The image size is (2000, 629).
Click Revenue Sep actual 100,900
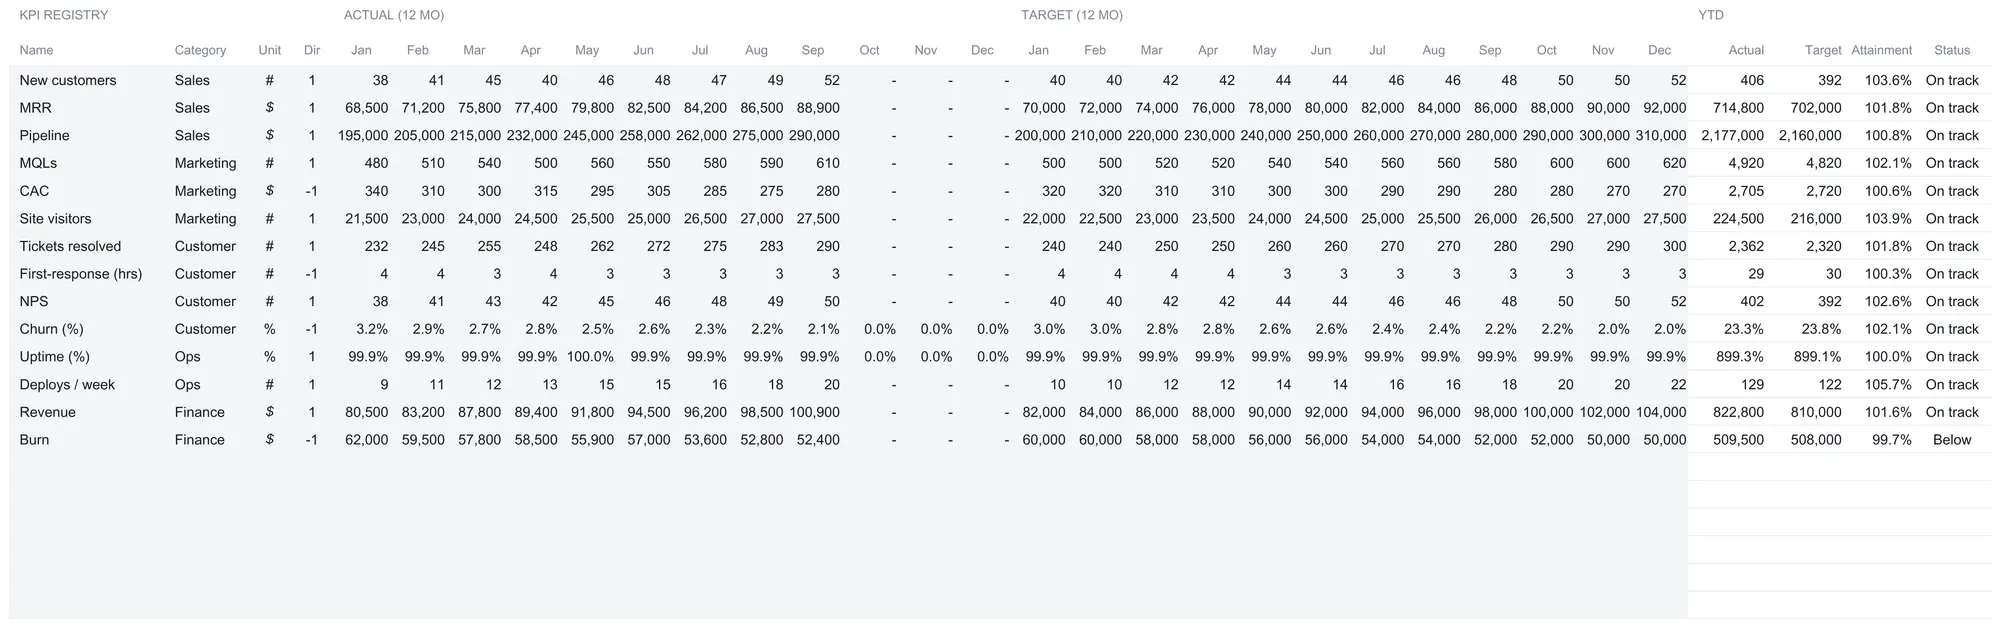pos(814,412)
